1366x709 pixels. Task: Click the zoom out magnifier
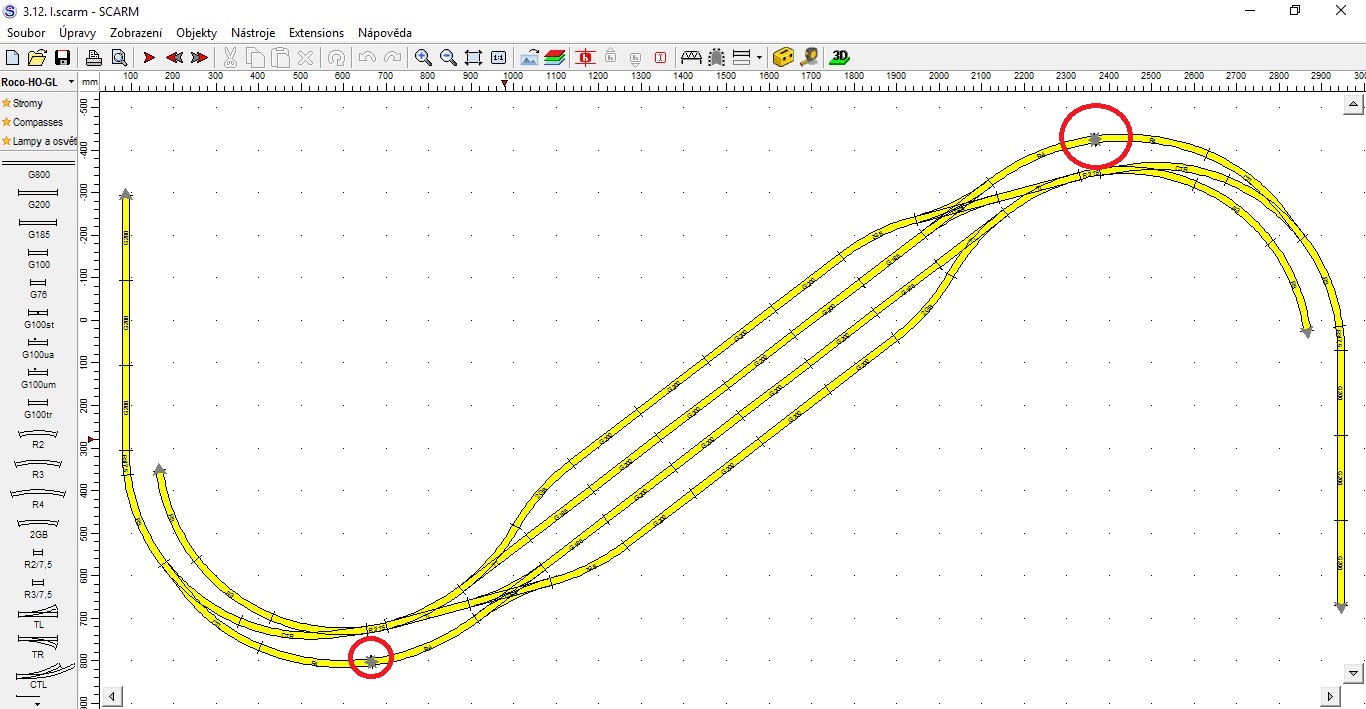[448, 58]
